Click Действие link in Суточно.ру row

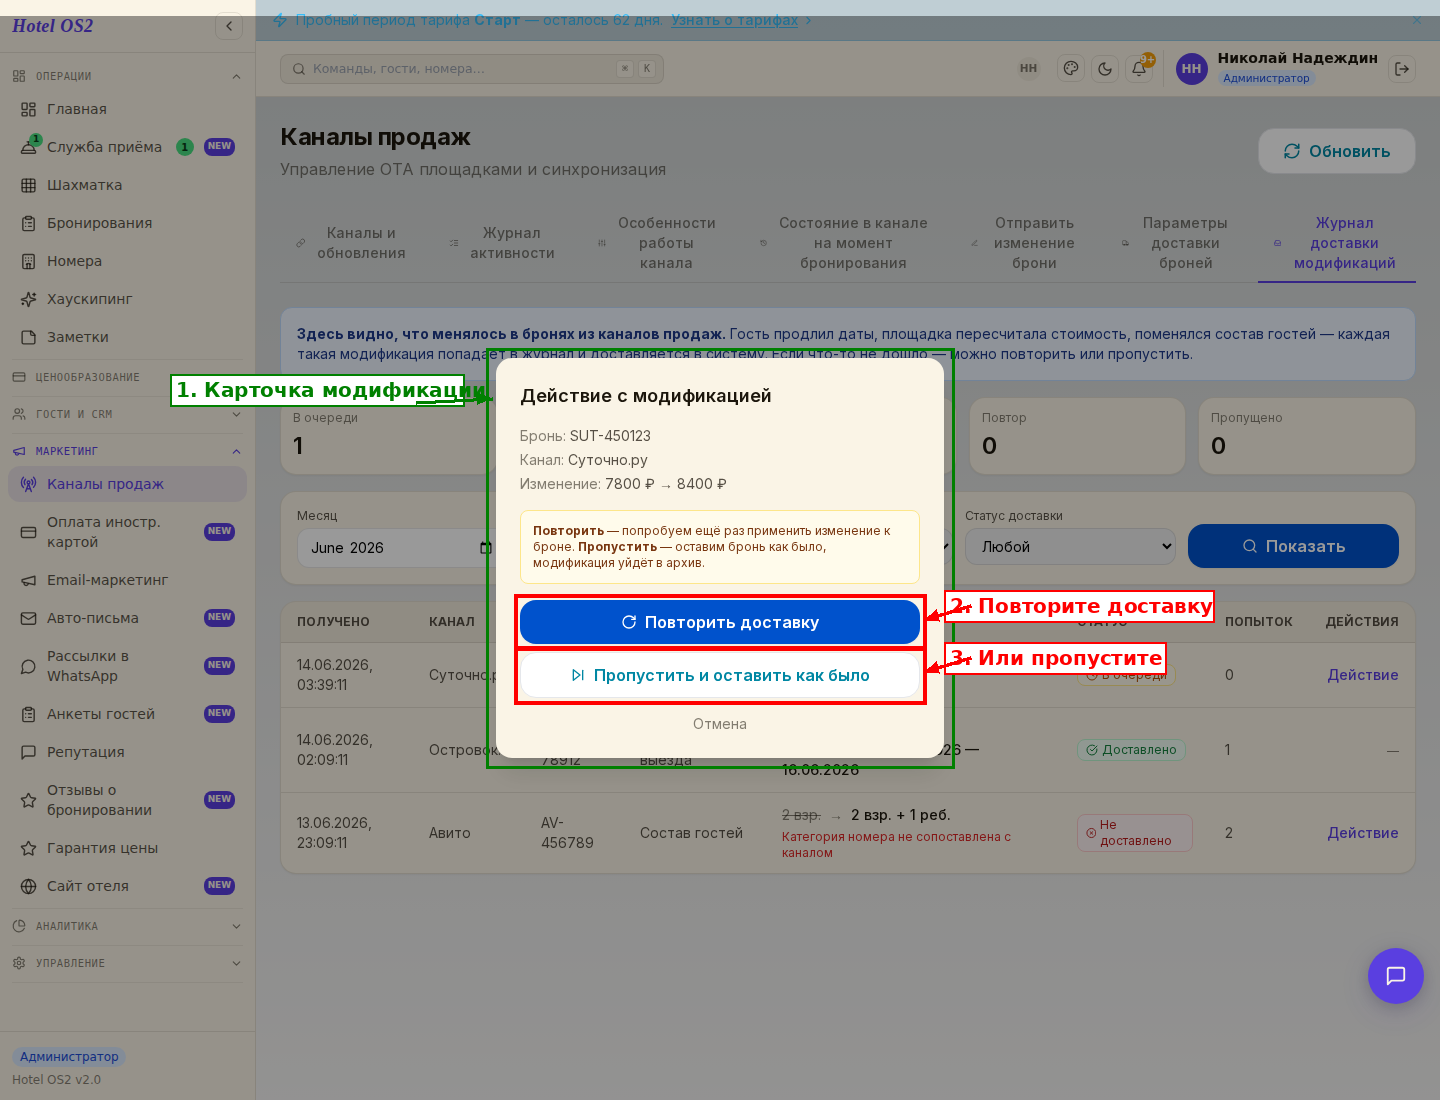(x=1362, y=675)
